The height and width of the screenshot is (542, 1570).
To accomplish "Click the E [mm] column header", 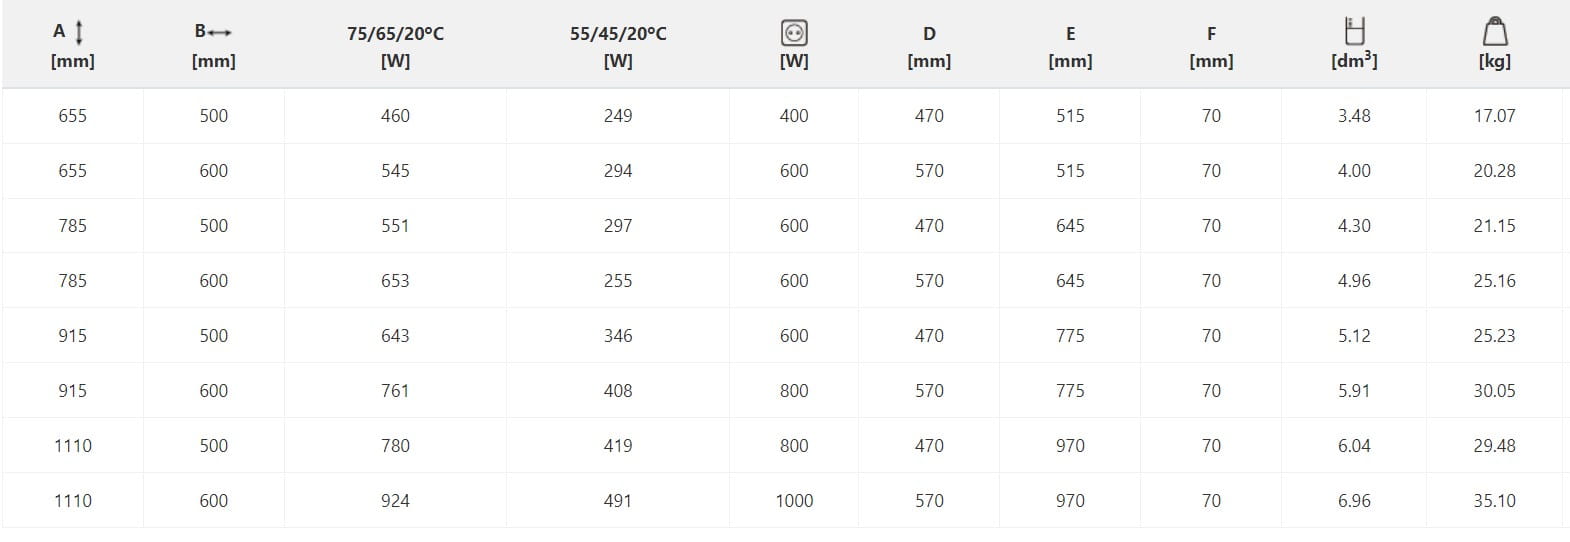I will (x=1070, y=46).
